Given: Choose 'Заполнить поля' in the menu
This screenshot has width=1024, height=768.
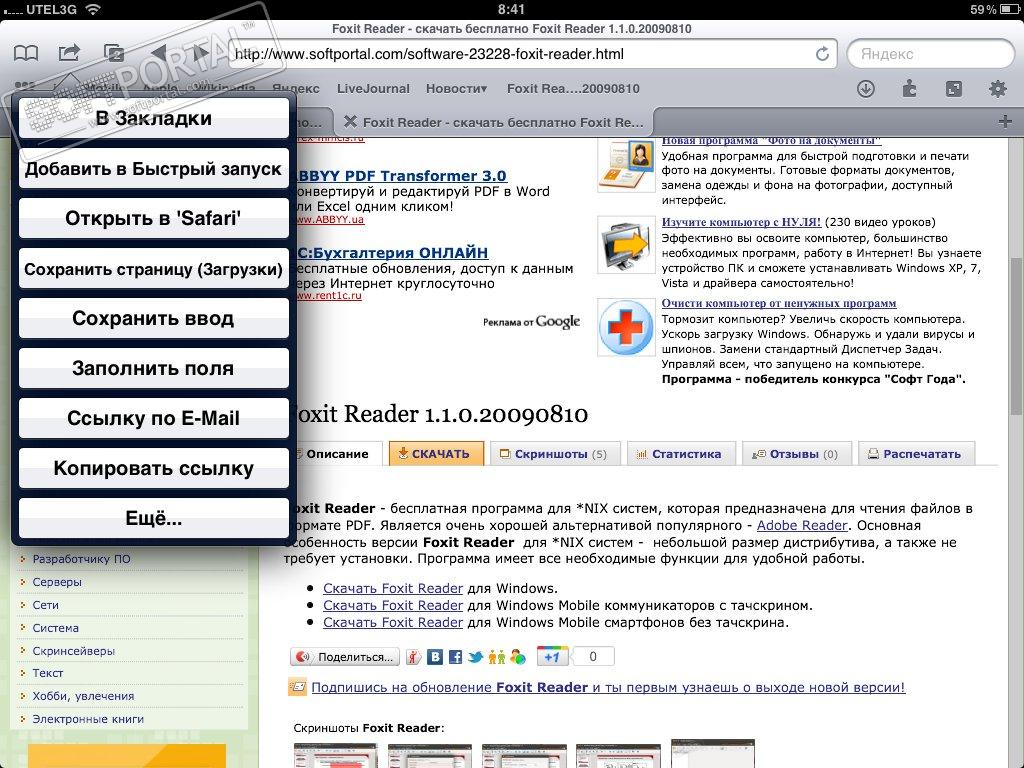Looking at the screenshot, I should pyautogui.click(x=153, y=368).
